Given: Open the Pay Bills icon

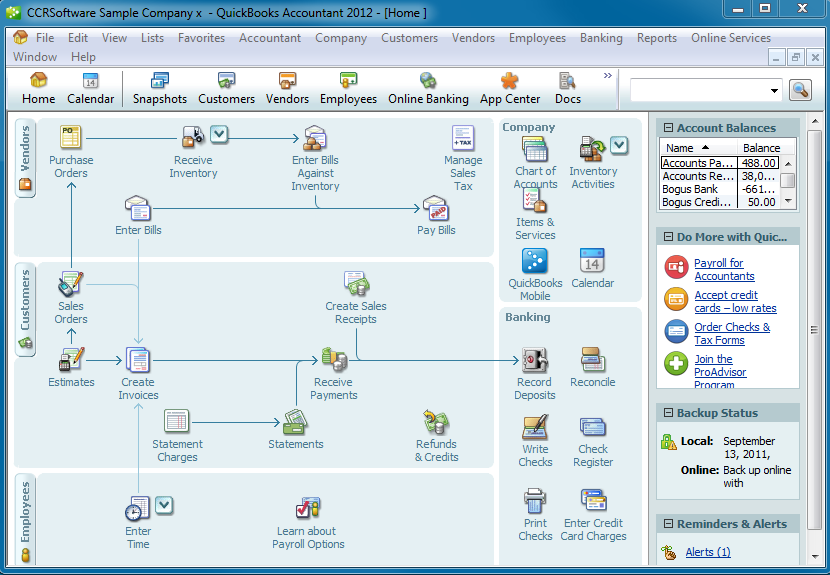Looking at the screenshot, I should click(436, 208).
